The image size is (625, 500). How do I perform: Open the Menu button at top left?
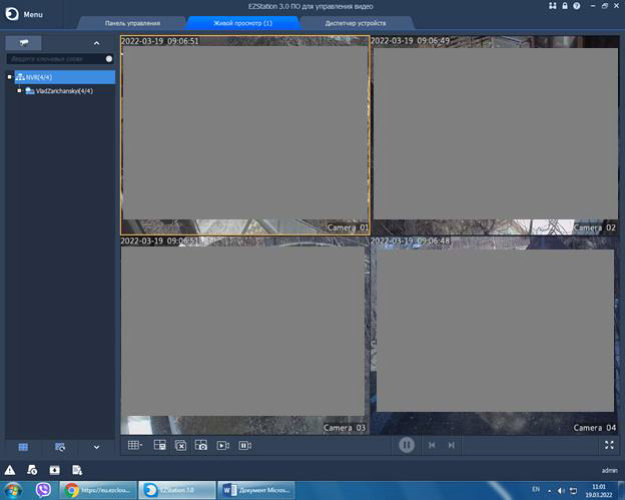tap(24, 14)
